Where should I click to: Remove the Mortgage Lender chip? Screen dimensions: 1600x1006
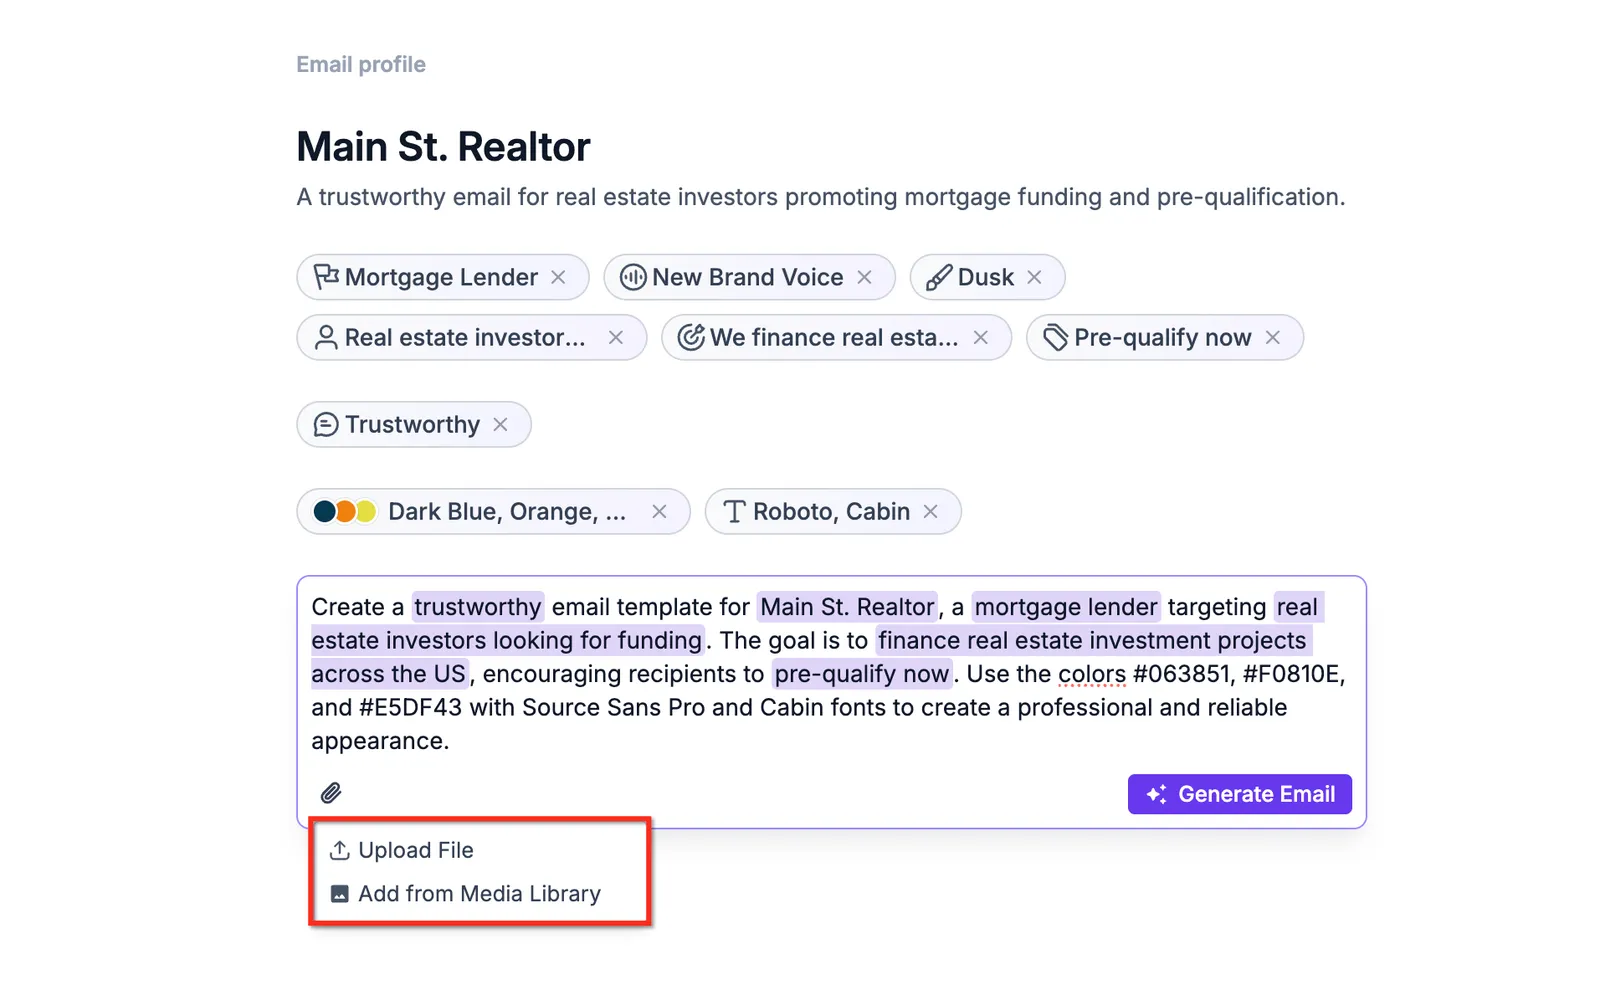coord(559,277)
